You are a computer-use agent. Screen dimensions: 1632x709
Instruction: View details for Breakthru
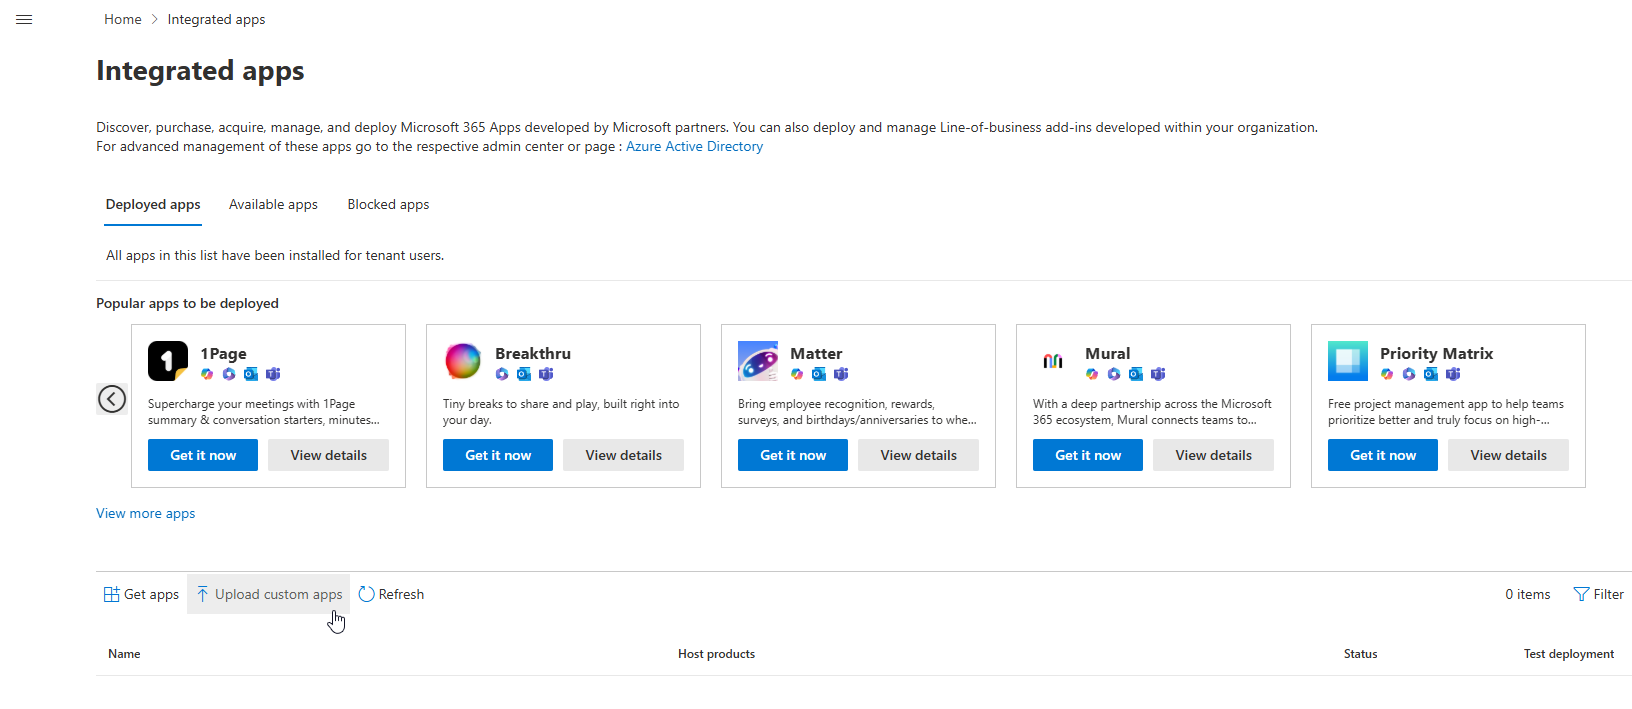pyautogui.click(x=623, y=455)
